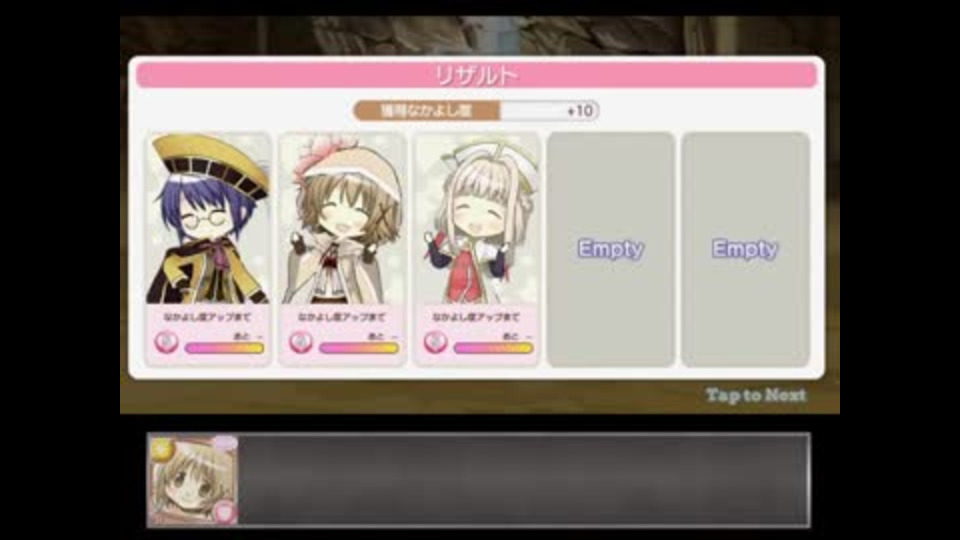
Task: Select the brown-haired girl character card
Action: point(342,249)
